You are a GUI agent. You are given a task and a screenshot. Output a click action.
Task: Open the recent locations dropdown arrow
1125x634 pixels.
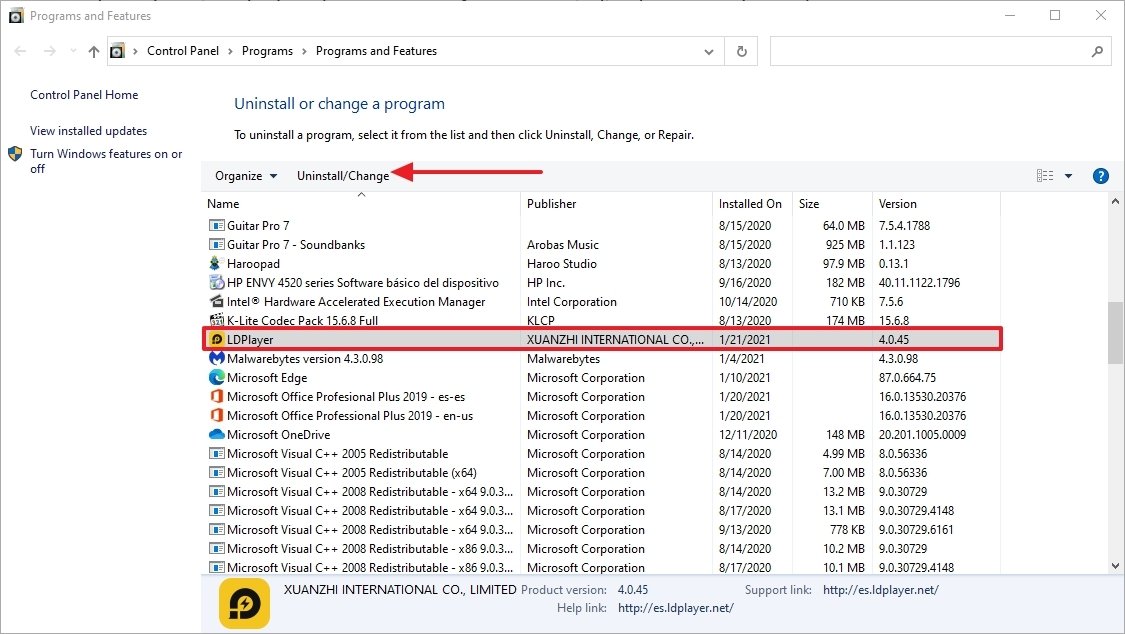pyautogui.click(x=73, y=51)
